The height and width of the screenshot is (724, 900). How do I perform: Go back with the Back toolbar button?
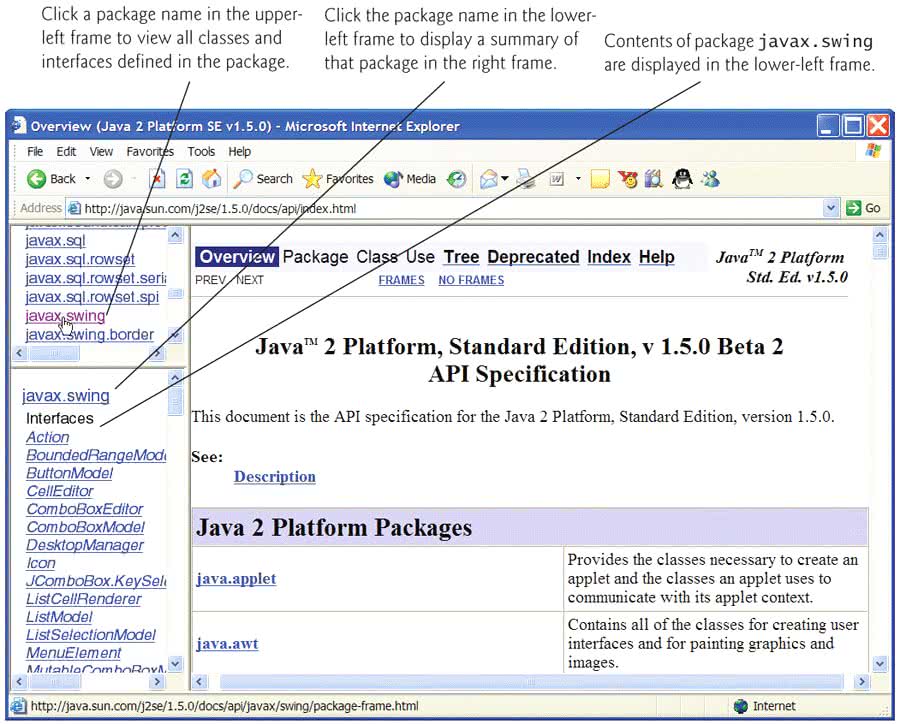(x=51, y=179)
